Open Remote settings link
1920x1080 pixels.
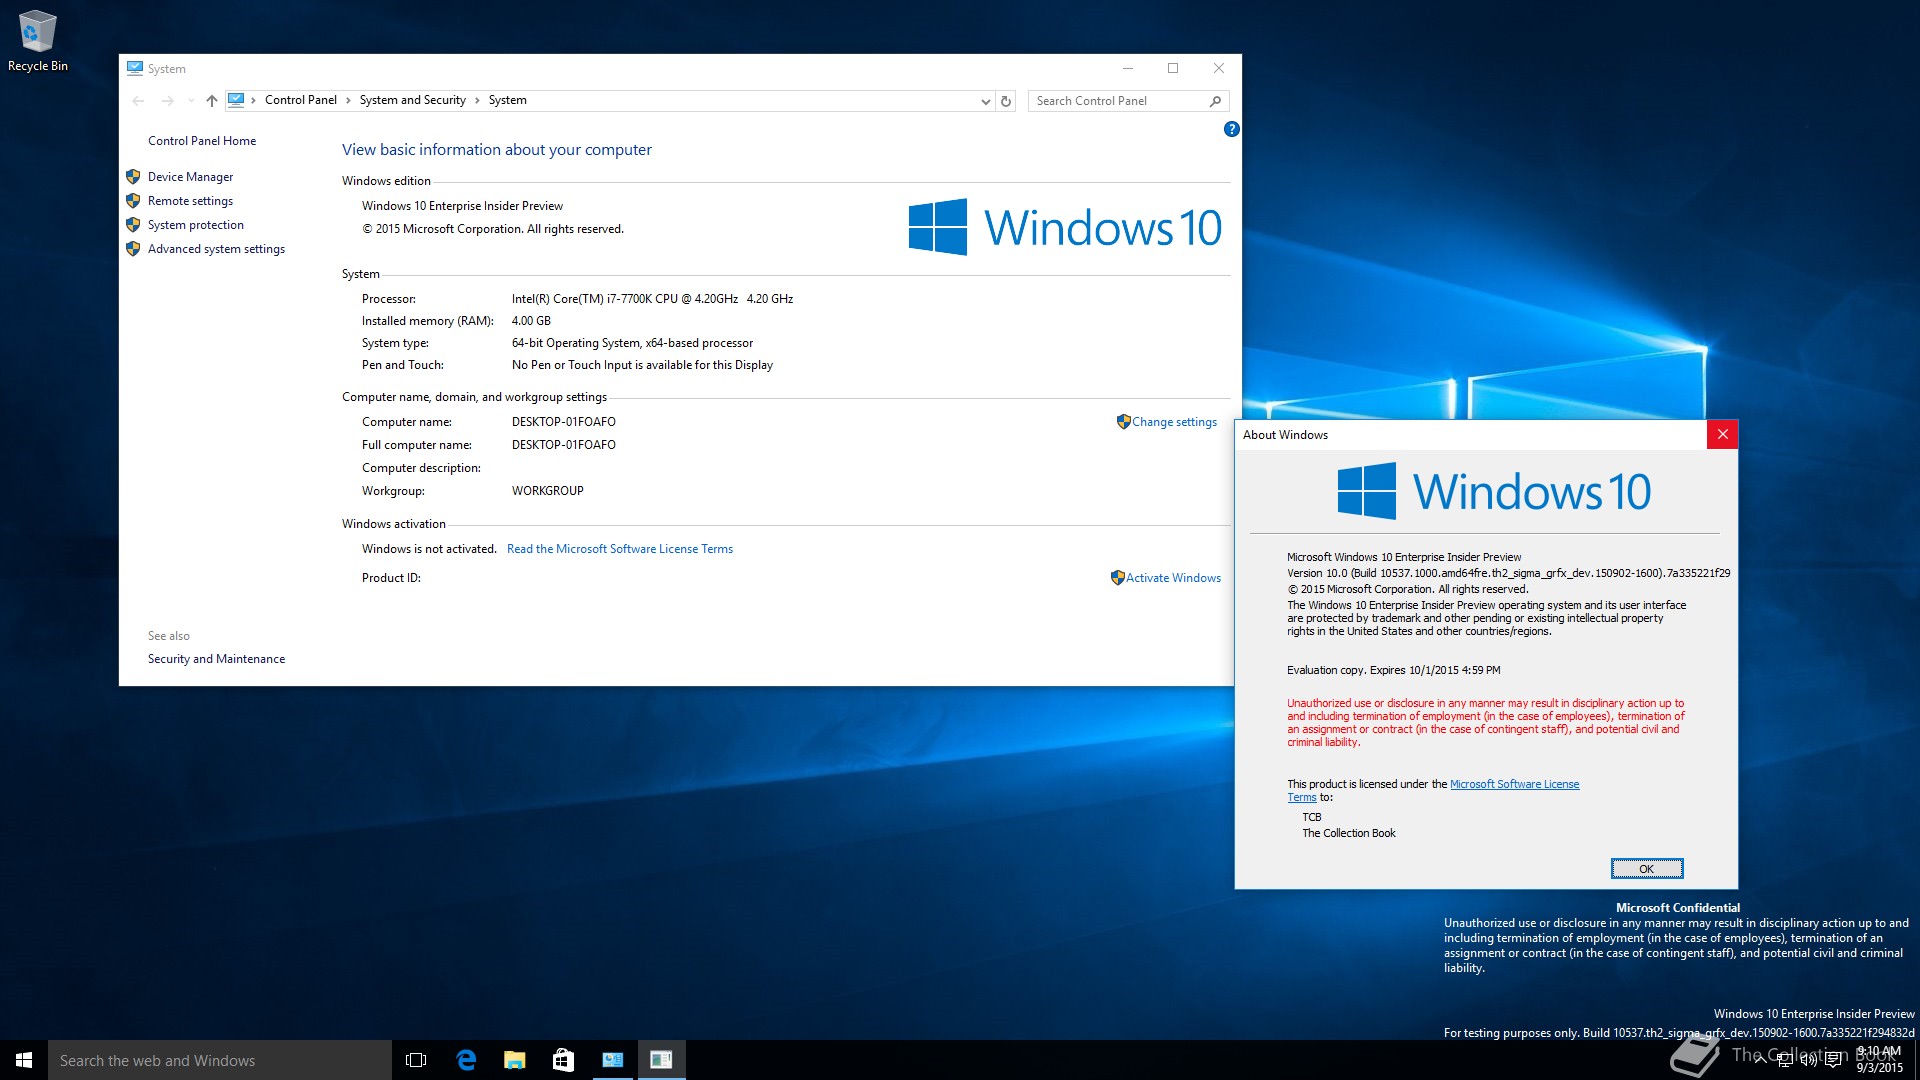pyautogui.click(x=190, y=201)
